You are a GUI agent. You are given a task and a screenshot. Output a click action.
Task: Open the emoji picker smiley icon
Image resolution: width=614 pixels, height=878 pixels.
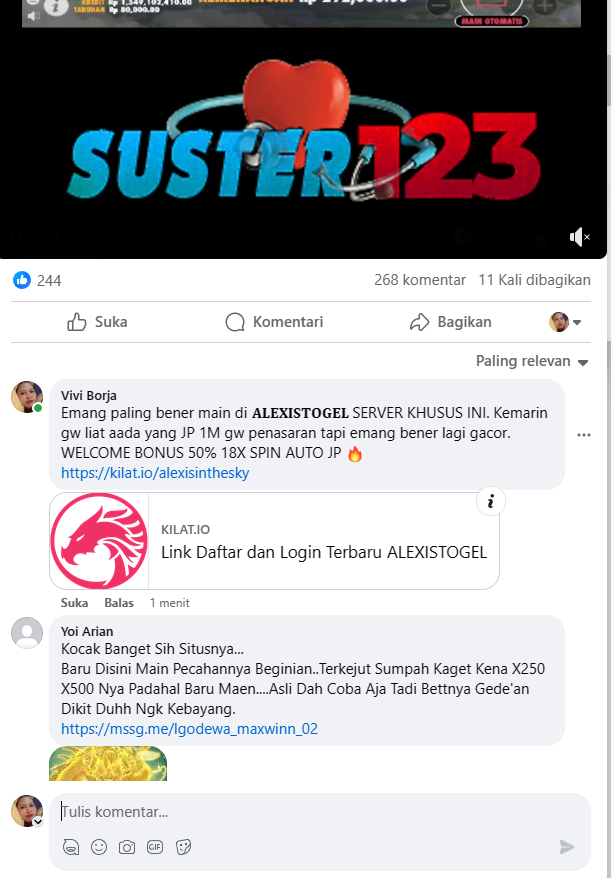coord(99,847)
